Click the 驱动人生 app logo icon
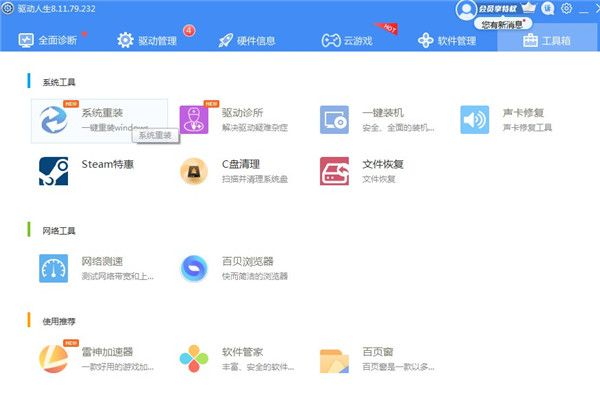600x400 pixels. pos(8,8)
